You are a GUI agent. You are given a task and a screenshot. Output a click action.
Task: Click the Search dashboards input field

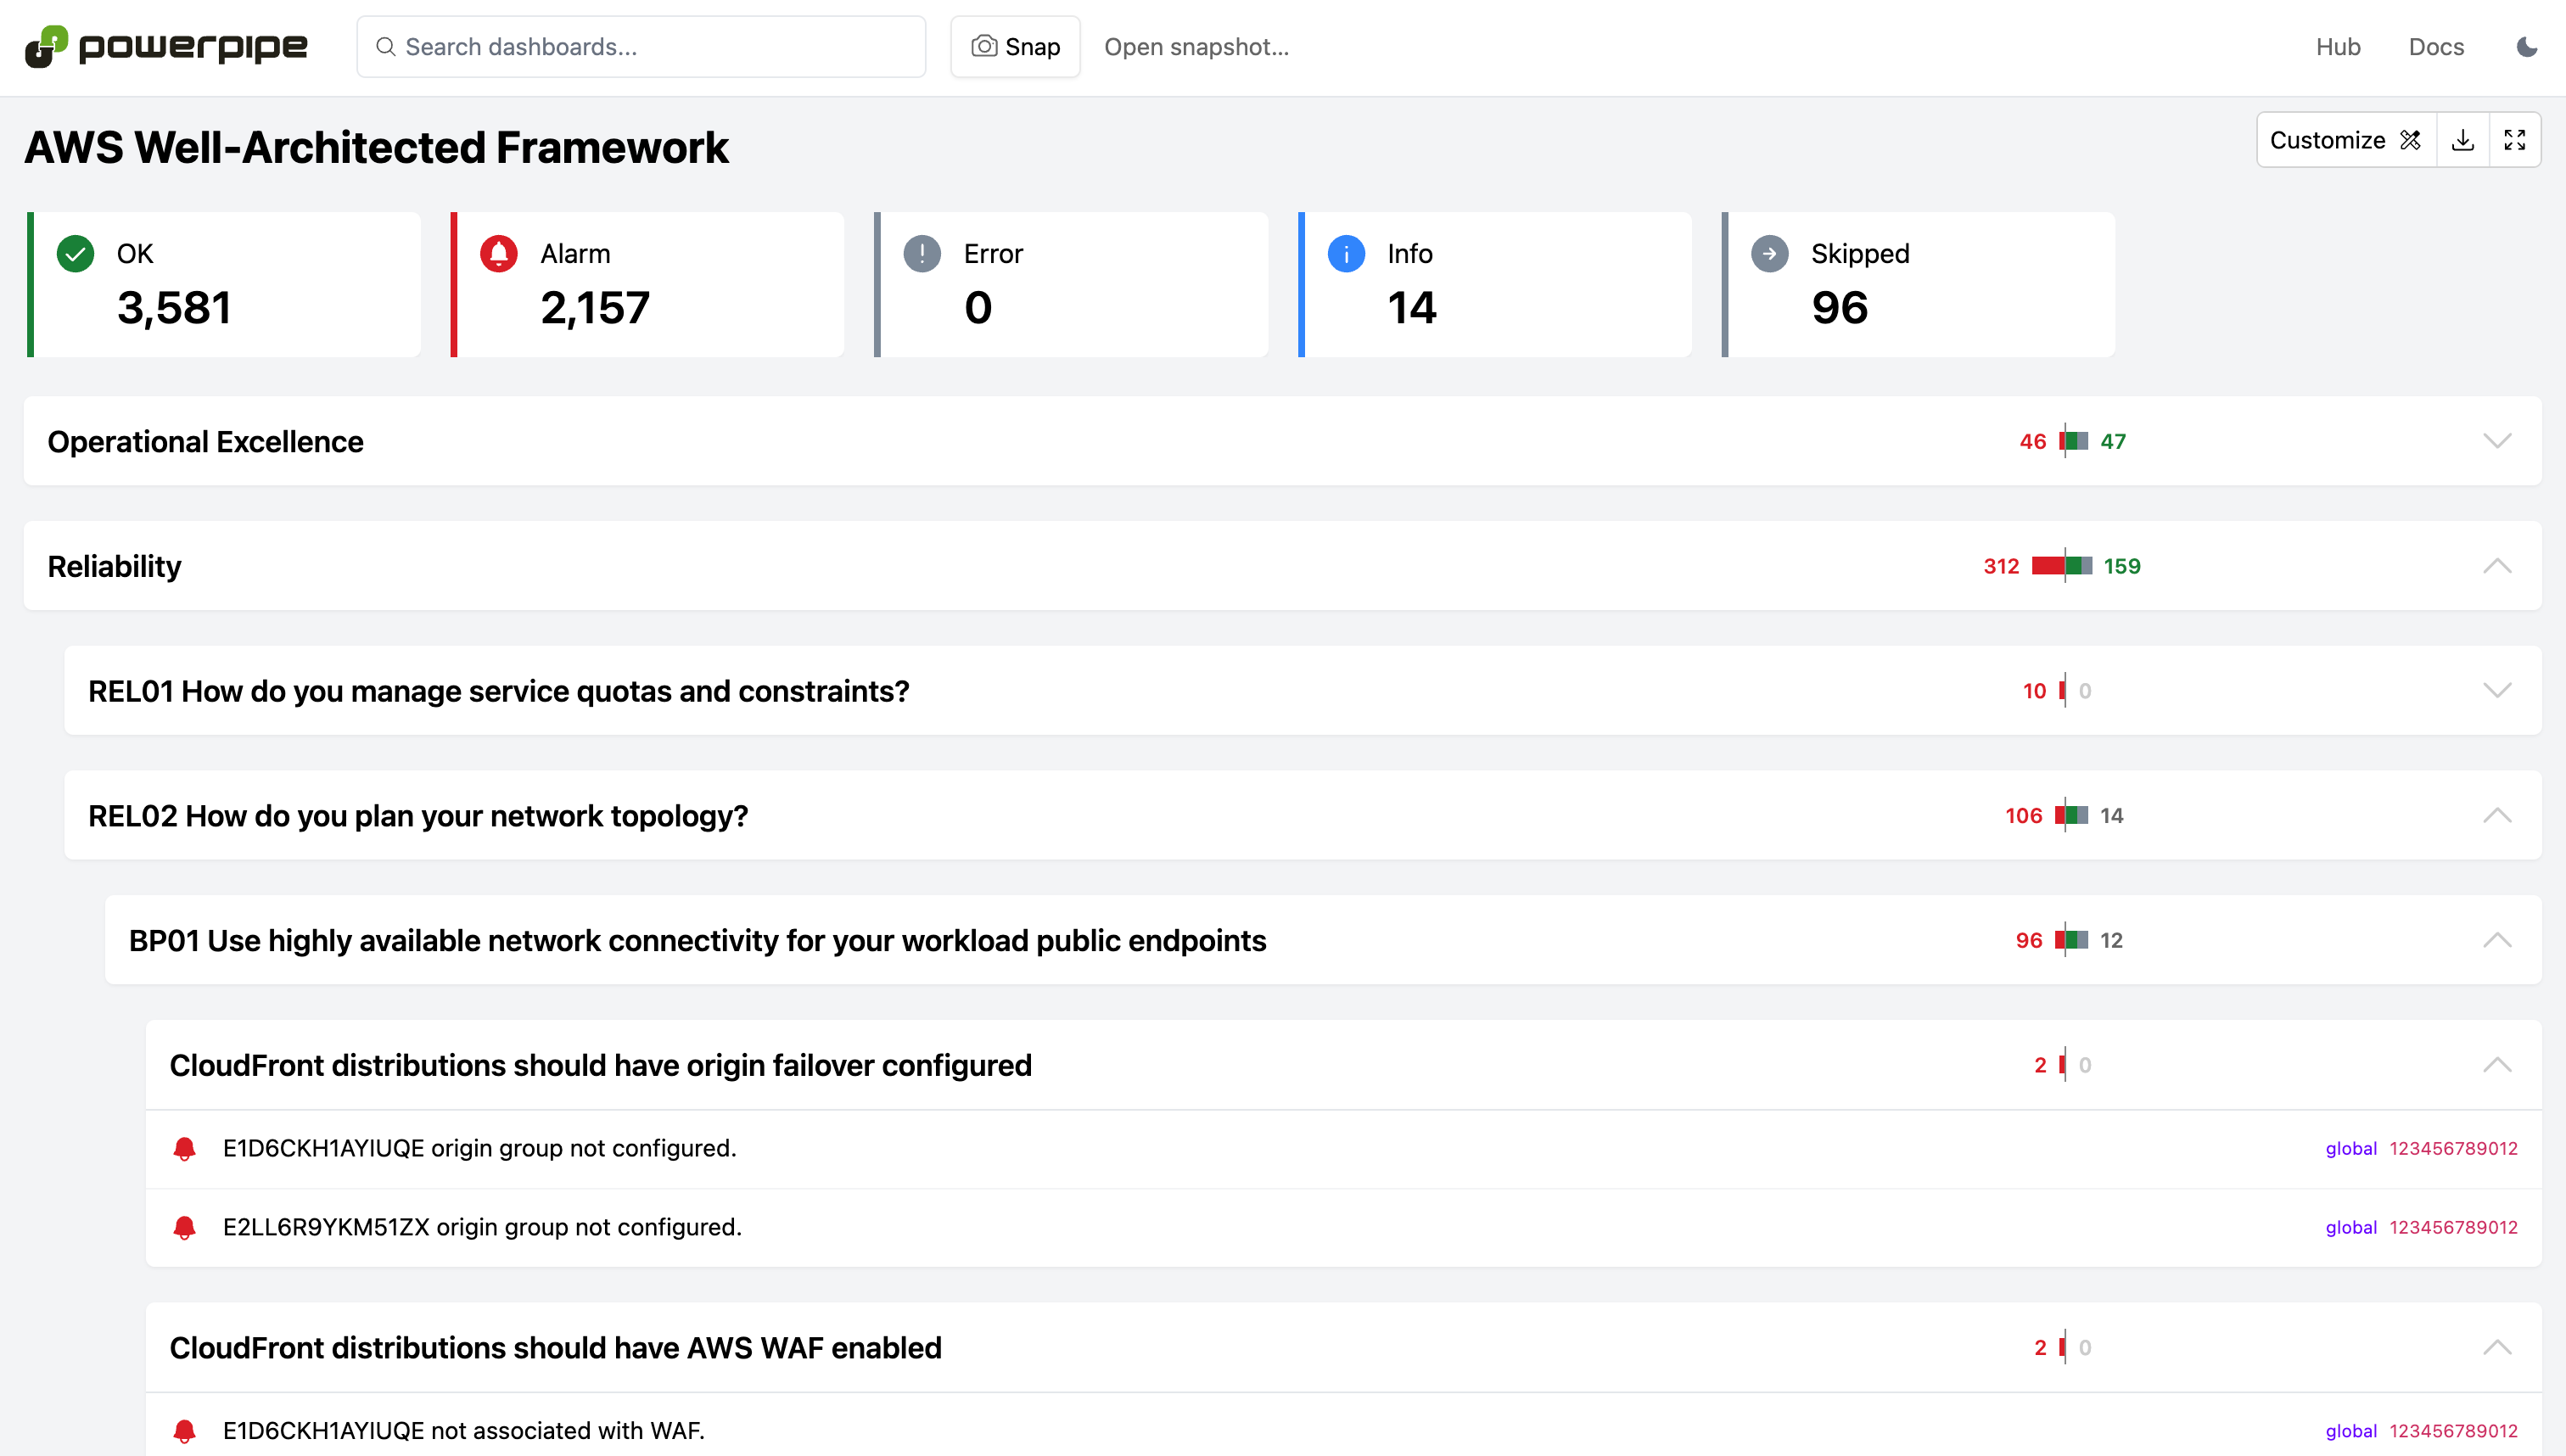coord(641,47)
